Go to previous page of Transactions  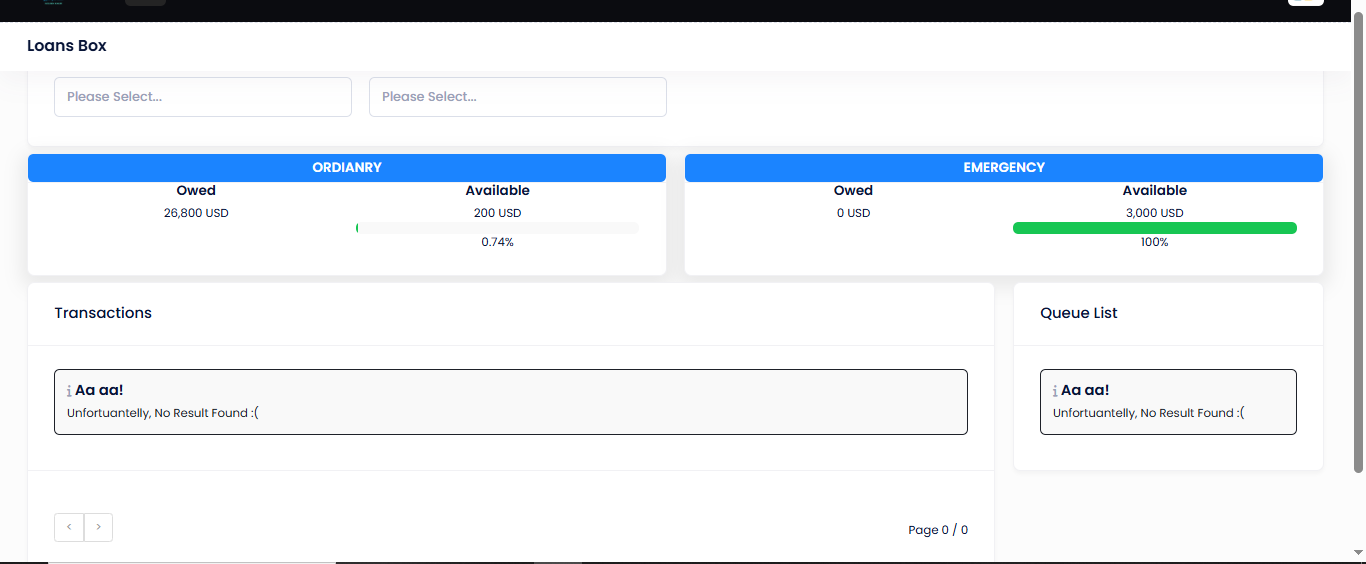(69, 527)
